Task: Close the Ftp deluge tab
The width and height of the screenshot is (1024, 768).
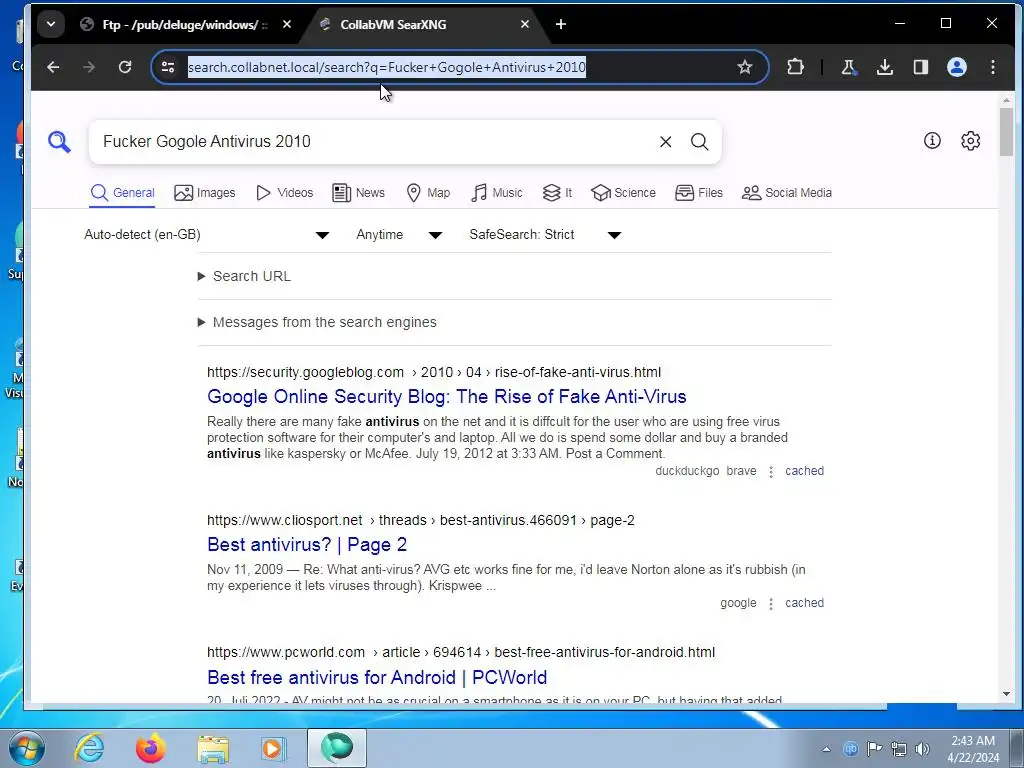Action: pyautogui.click(x=287, y=24)
